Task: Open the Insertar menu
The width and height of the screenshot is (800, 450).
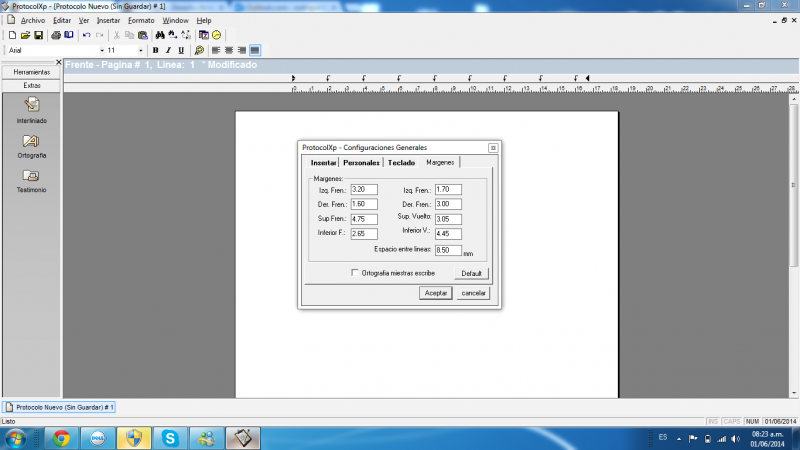Action: [108, 20]
